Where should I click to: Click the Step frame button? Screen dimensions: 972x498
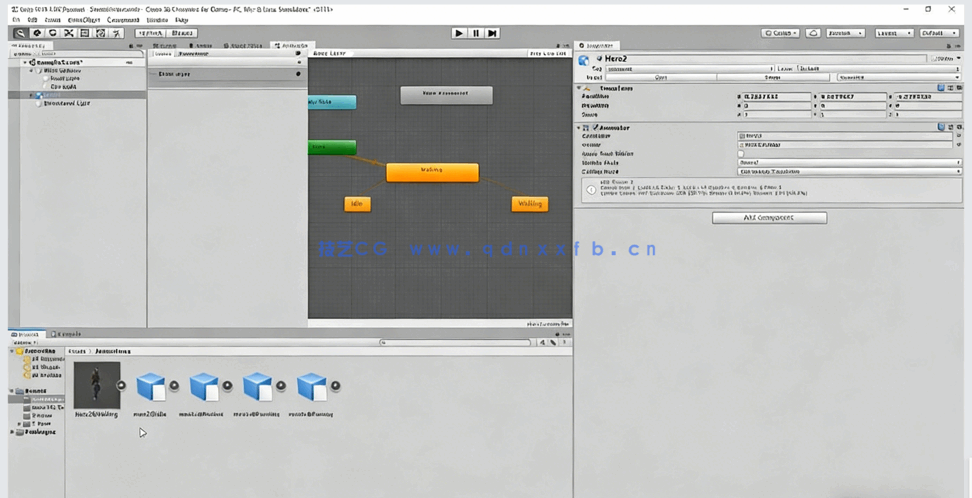pos(493,33)
